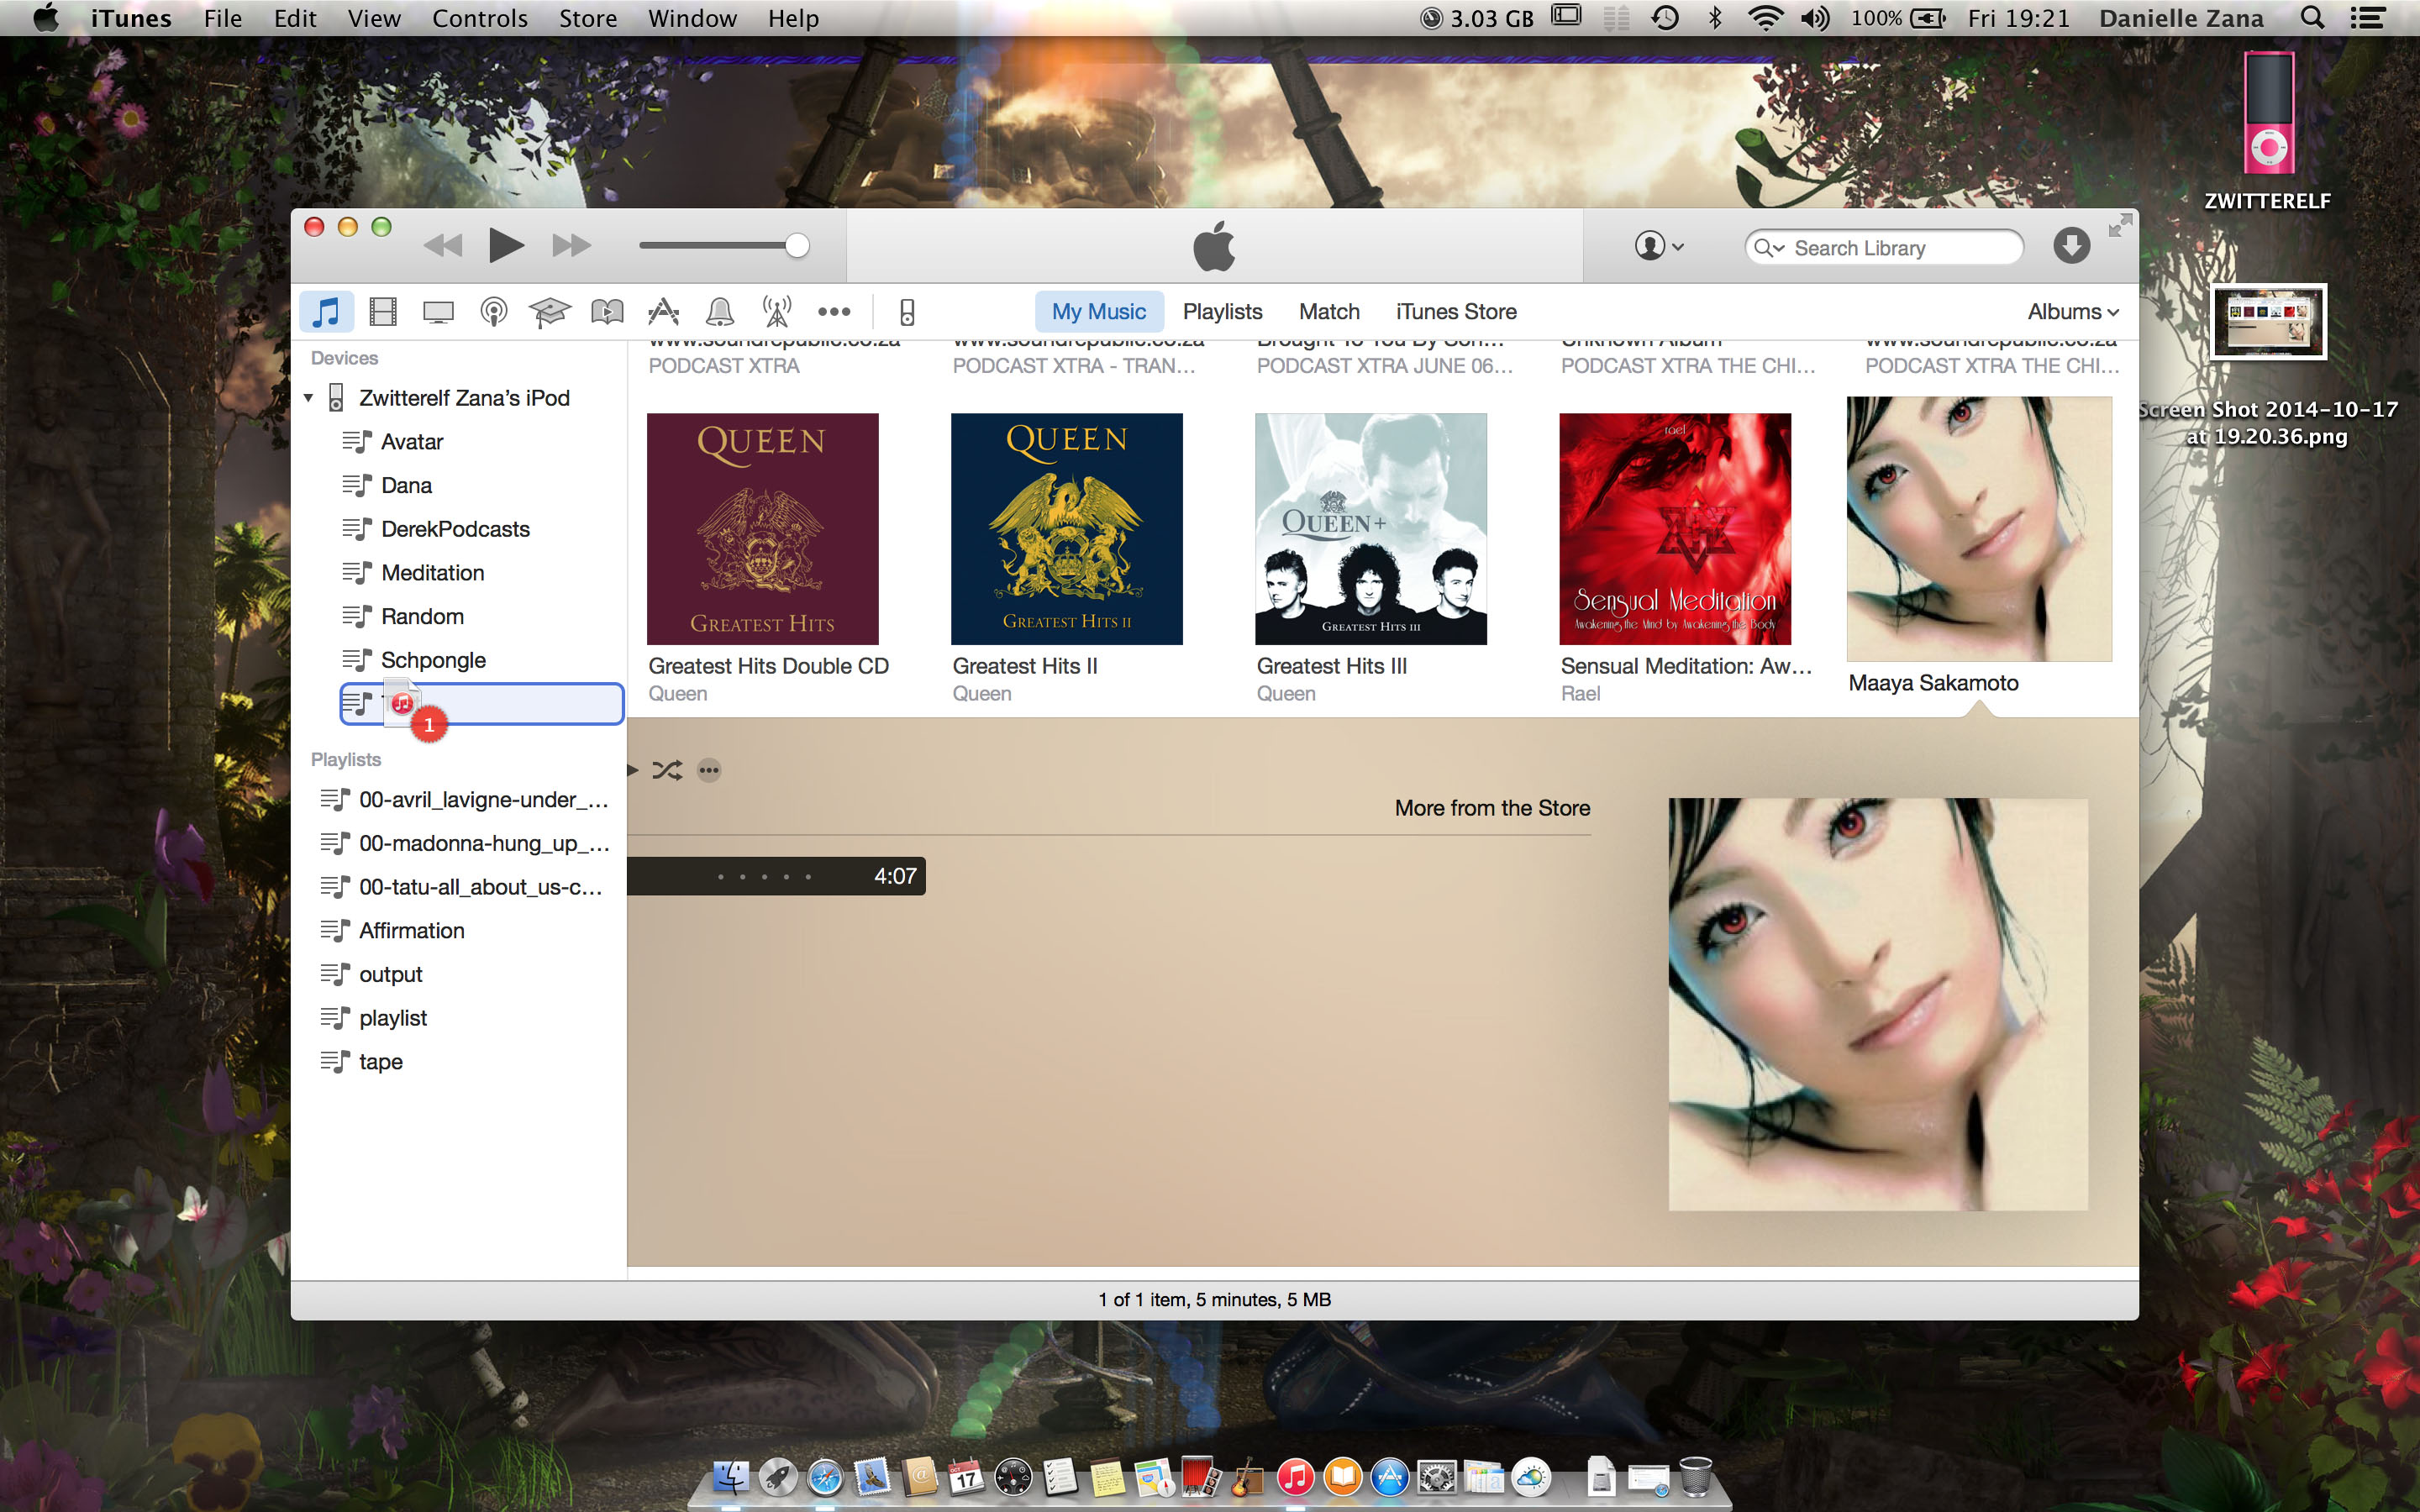
Task: Open the Movies library icon
Action: pos(382,312)
